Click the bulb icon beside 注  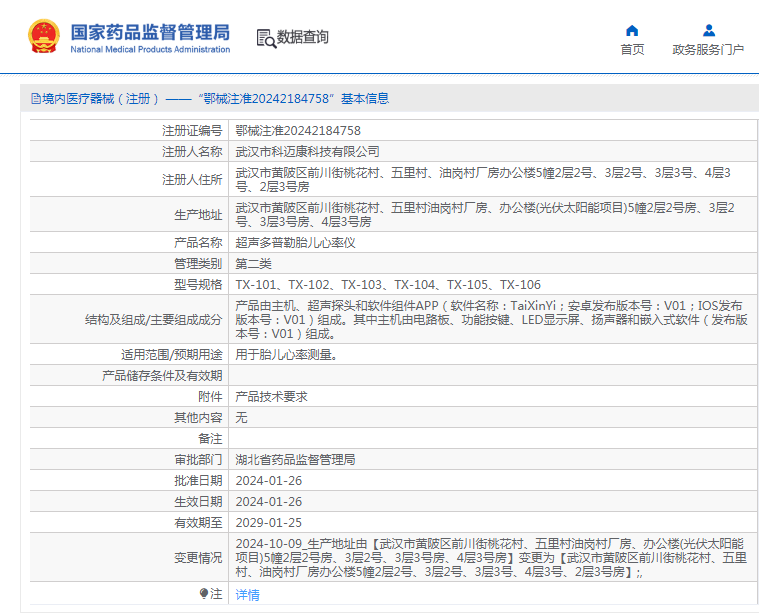pyautogui.click(x=204, y=593)
